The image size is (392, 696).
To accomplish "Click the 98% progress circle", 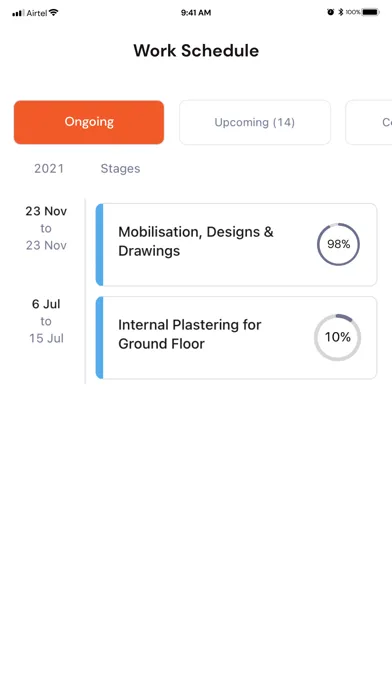I will pyautogui.click(x=338, y=244).
